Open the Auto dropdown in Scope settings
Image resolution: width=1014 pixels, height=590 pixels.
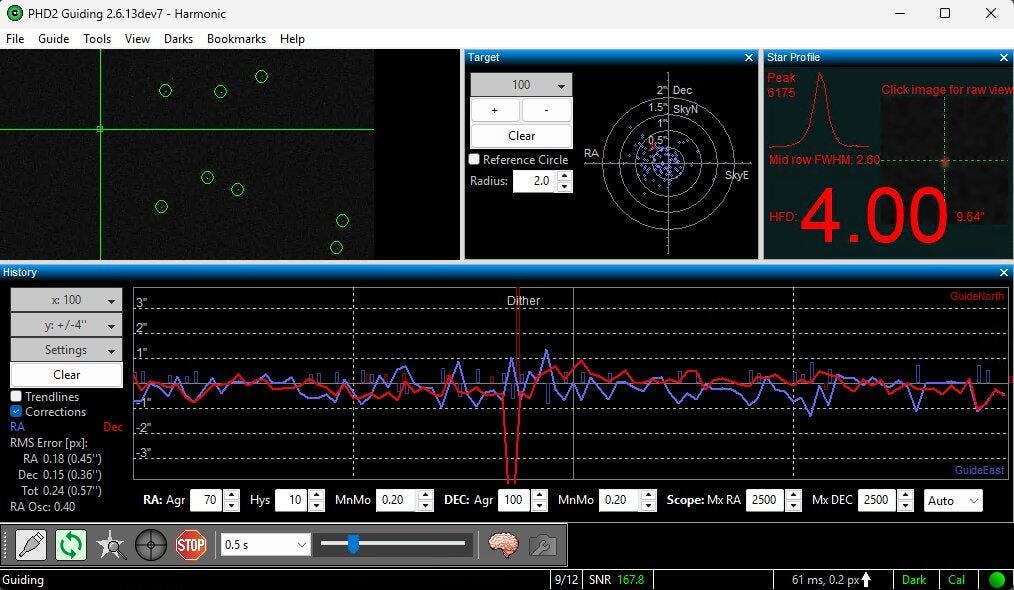[x=953, y=500]
